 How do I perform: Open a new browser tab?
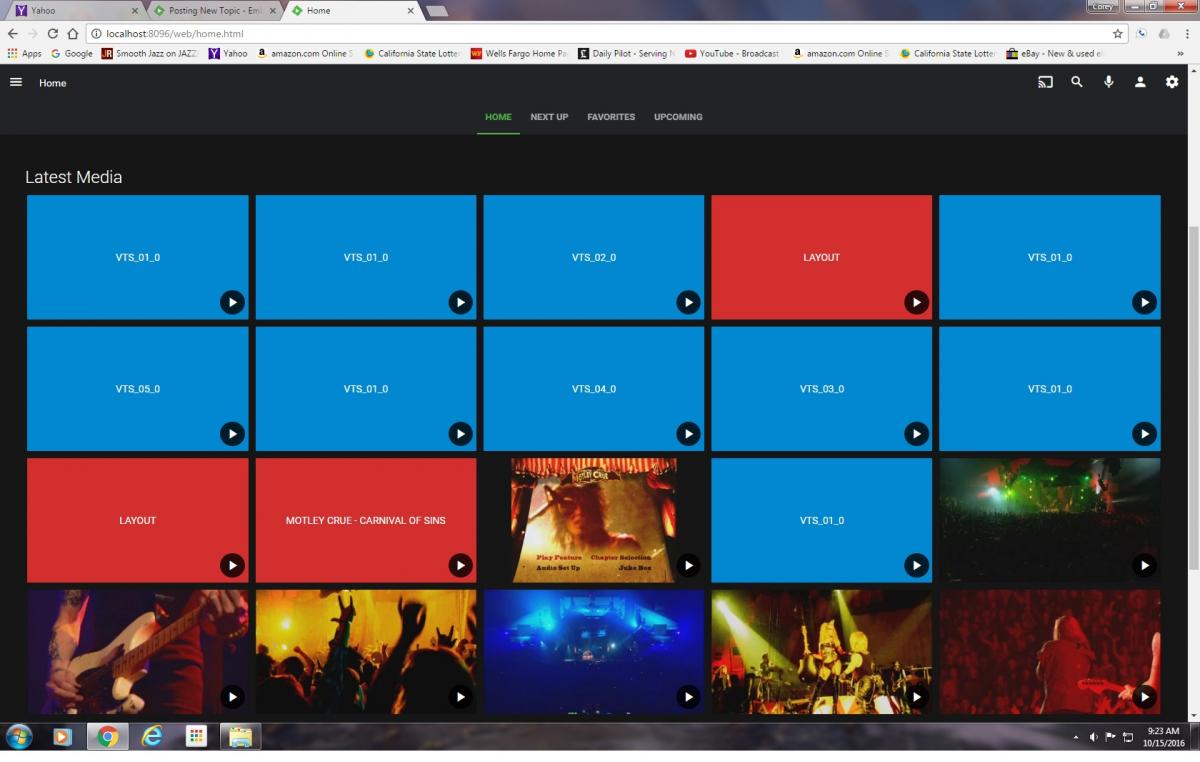pyautogui.click(x=436, y=11)
